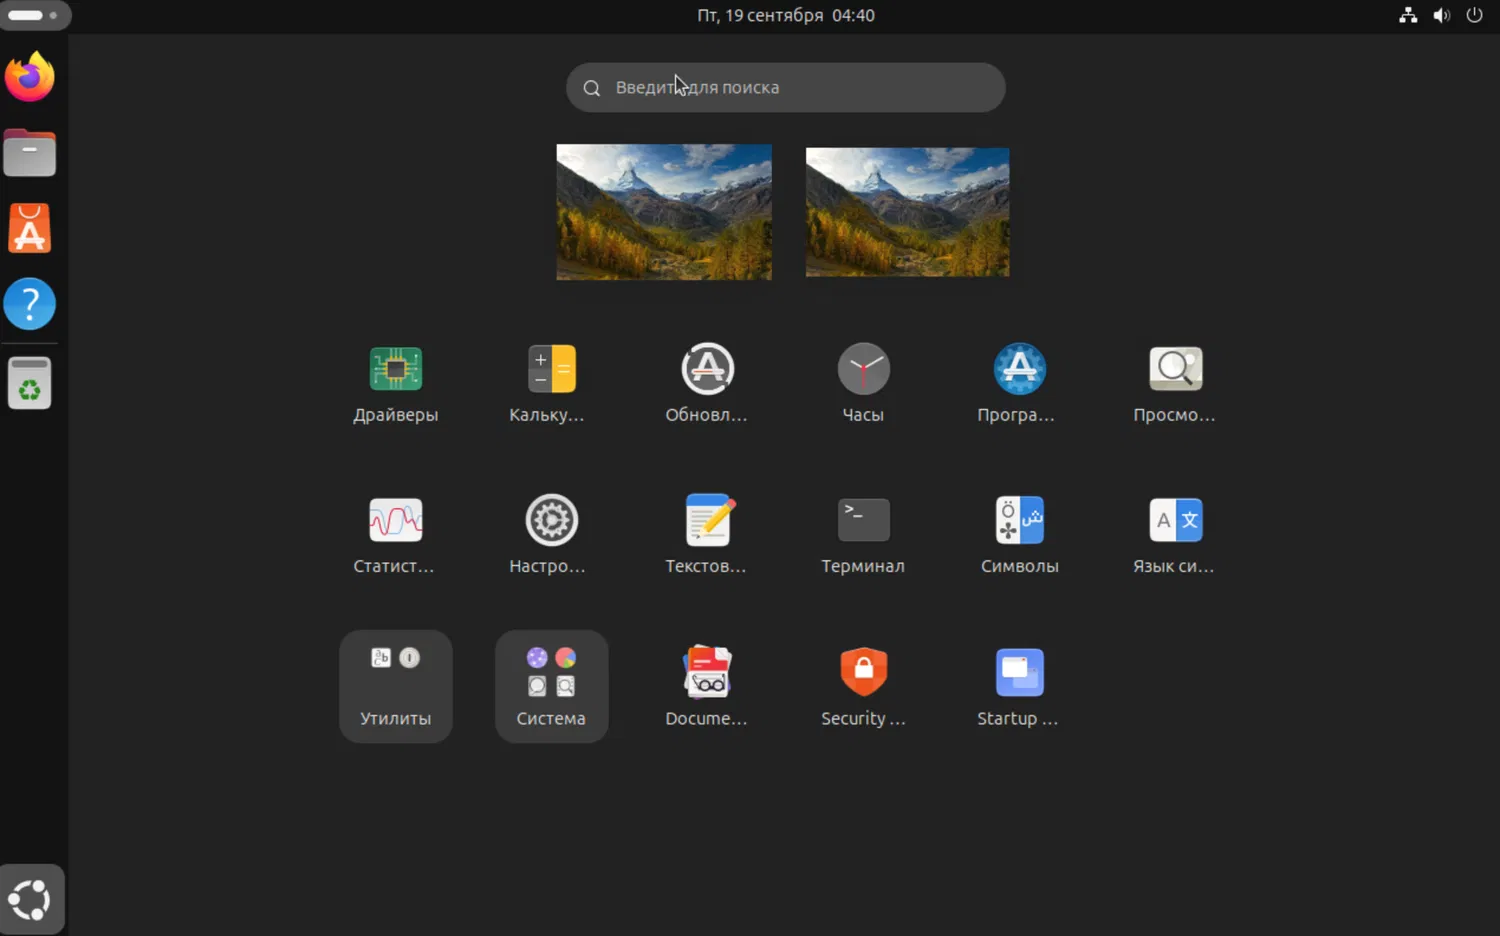Select the first workspace thumbnail
This screenshot has width=1500, height=936.
(x=664, y=212)
